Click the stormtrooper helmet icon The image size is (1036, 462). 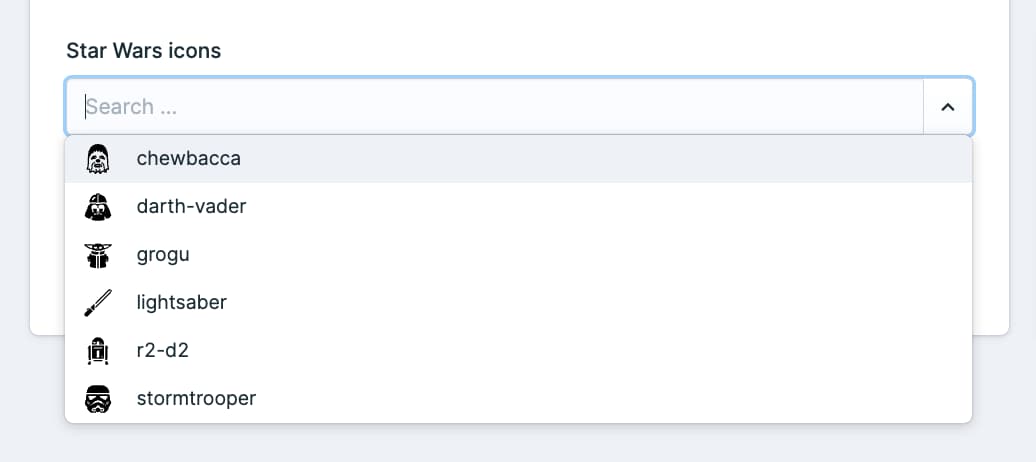point(98,399)
